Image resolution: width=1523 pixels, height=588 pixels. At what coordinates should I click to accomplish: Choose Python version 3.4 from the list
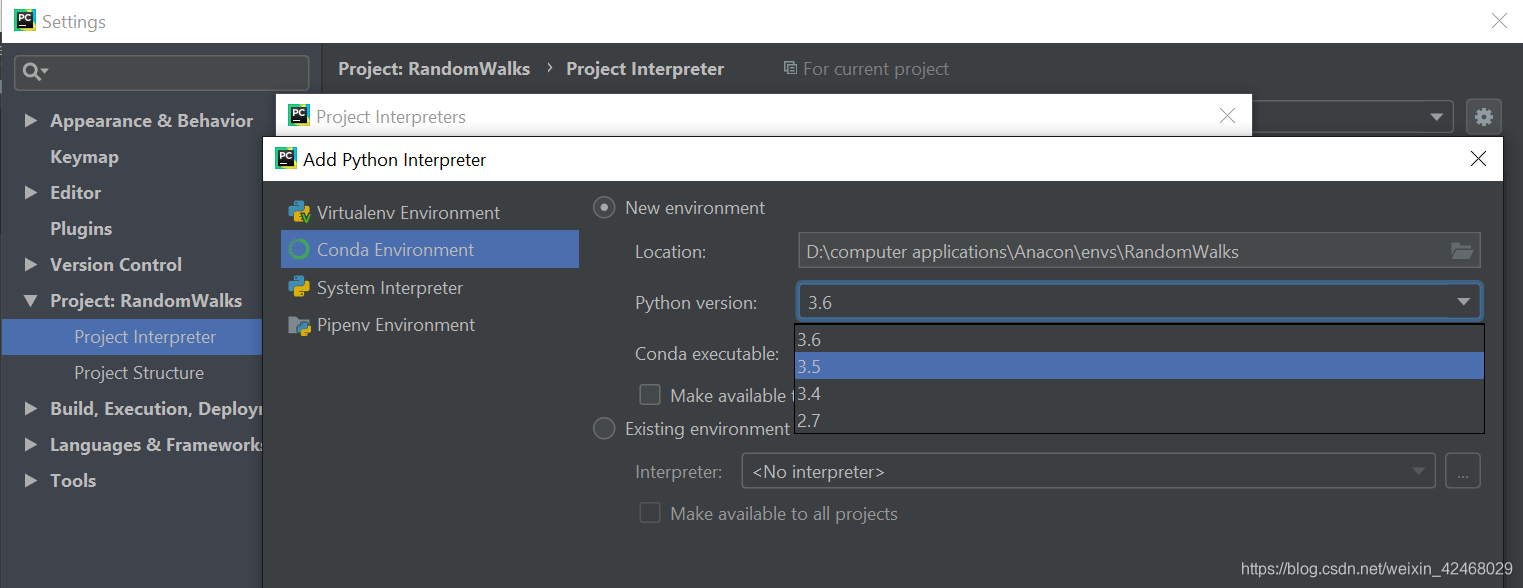(x=1139, y=393)
